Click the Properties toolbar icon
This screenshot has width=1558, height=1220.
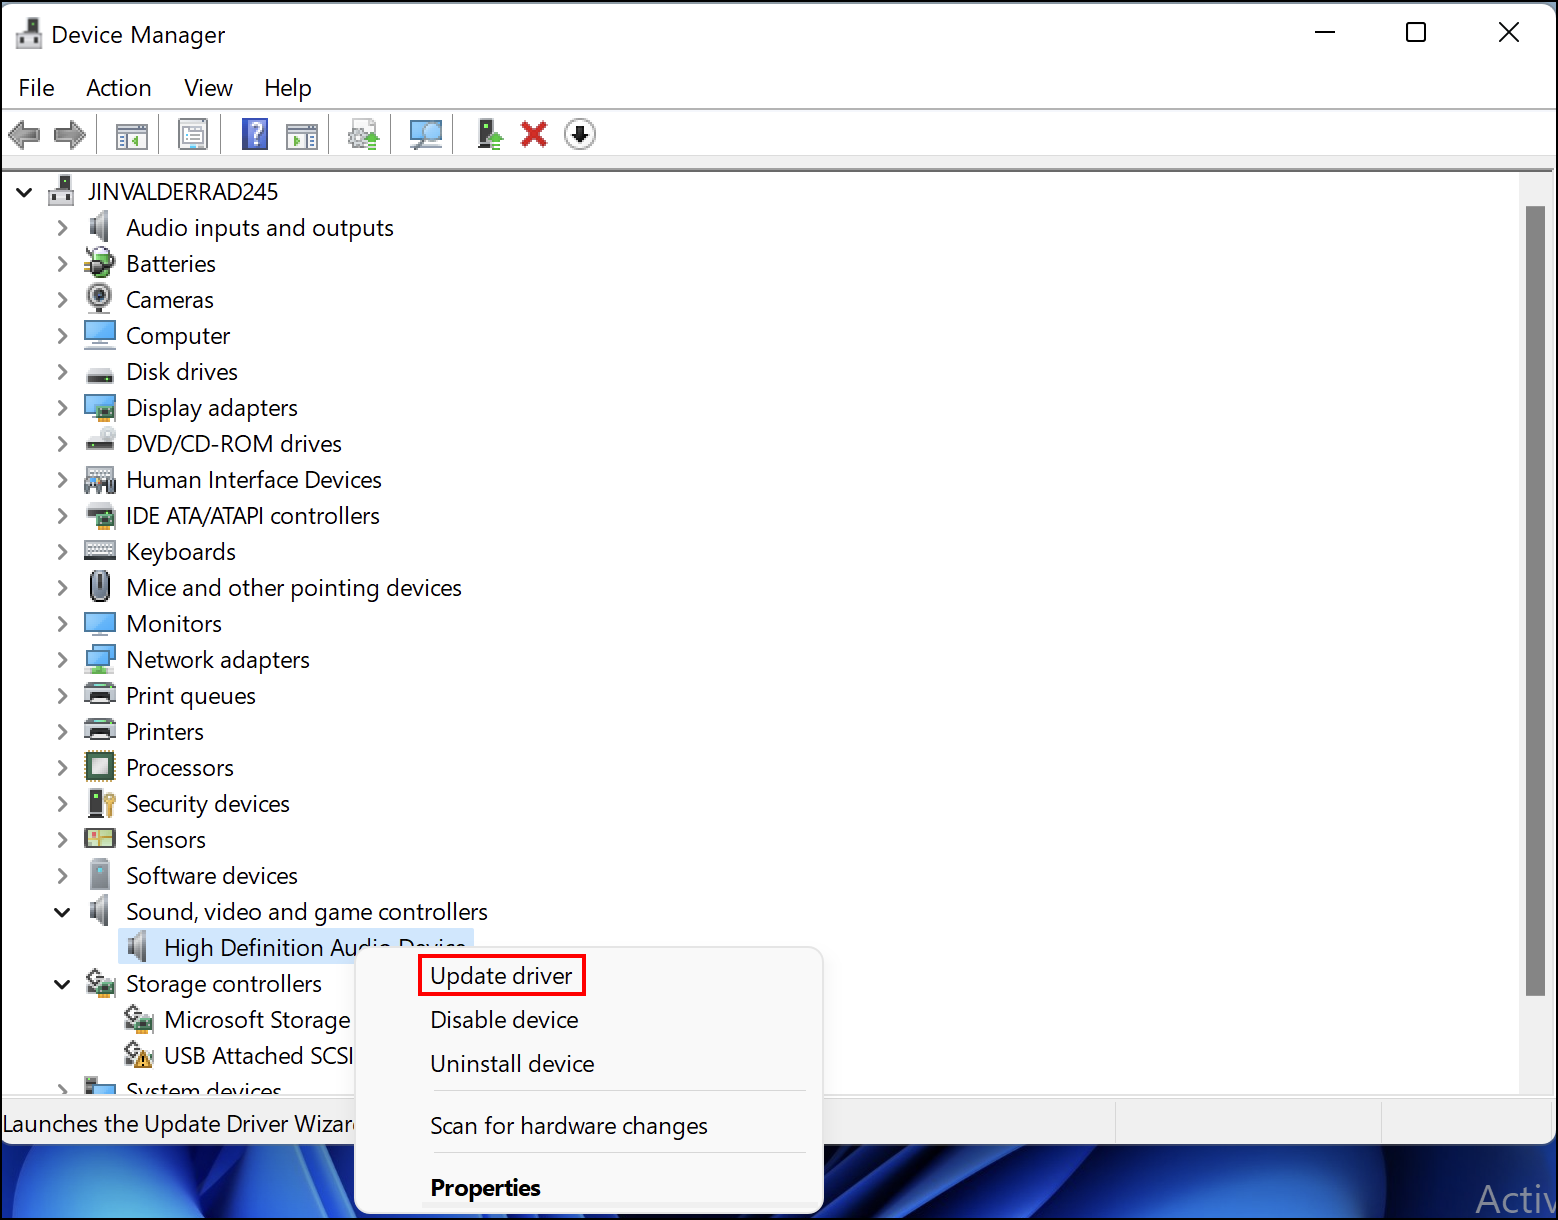point(192,134)
